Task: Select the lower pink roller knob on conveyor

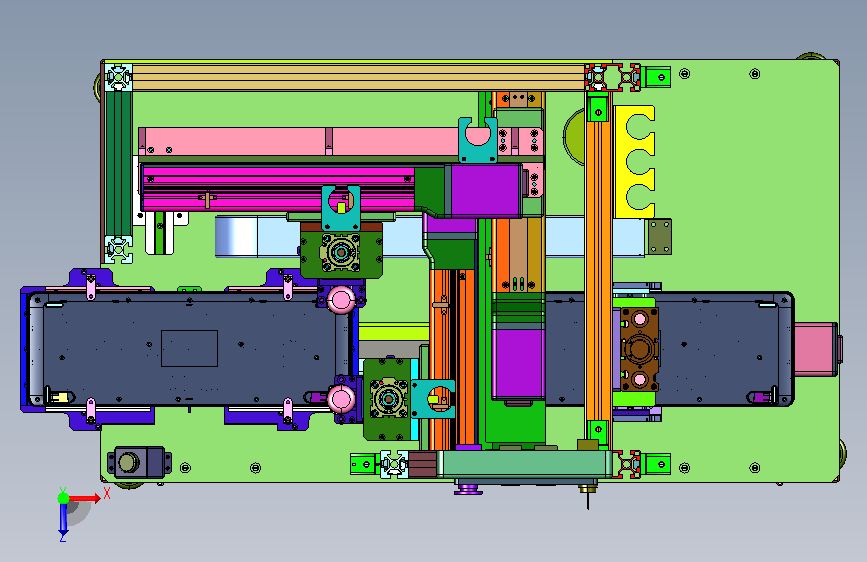Action: pos(341,399)
